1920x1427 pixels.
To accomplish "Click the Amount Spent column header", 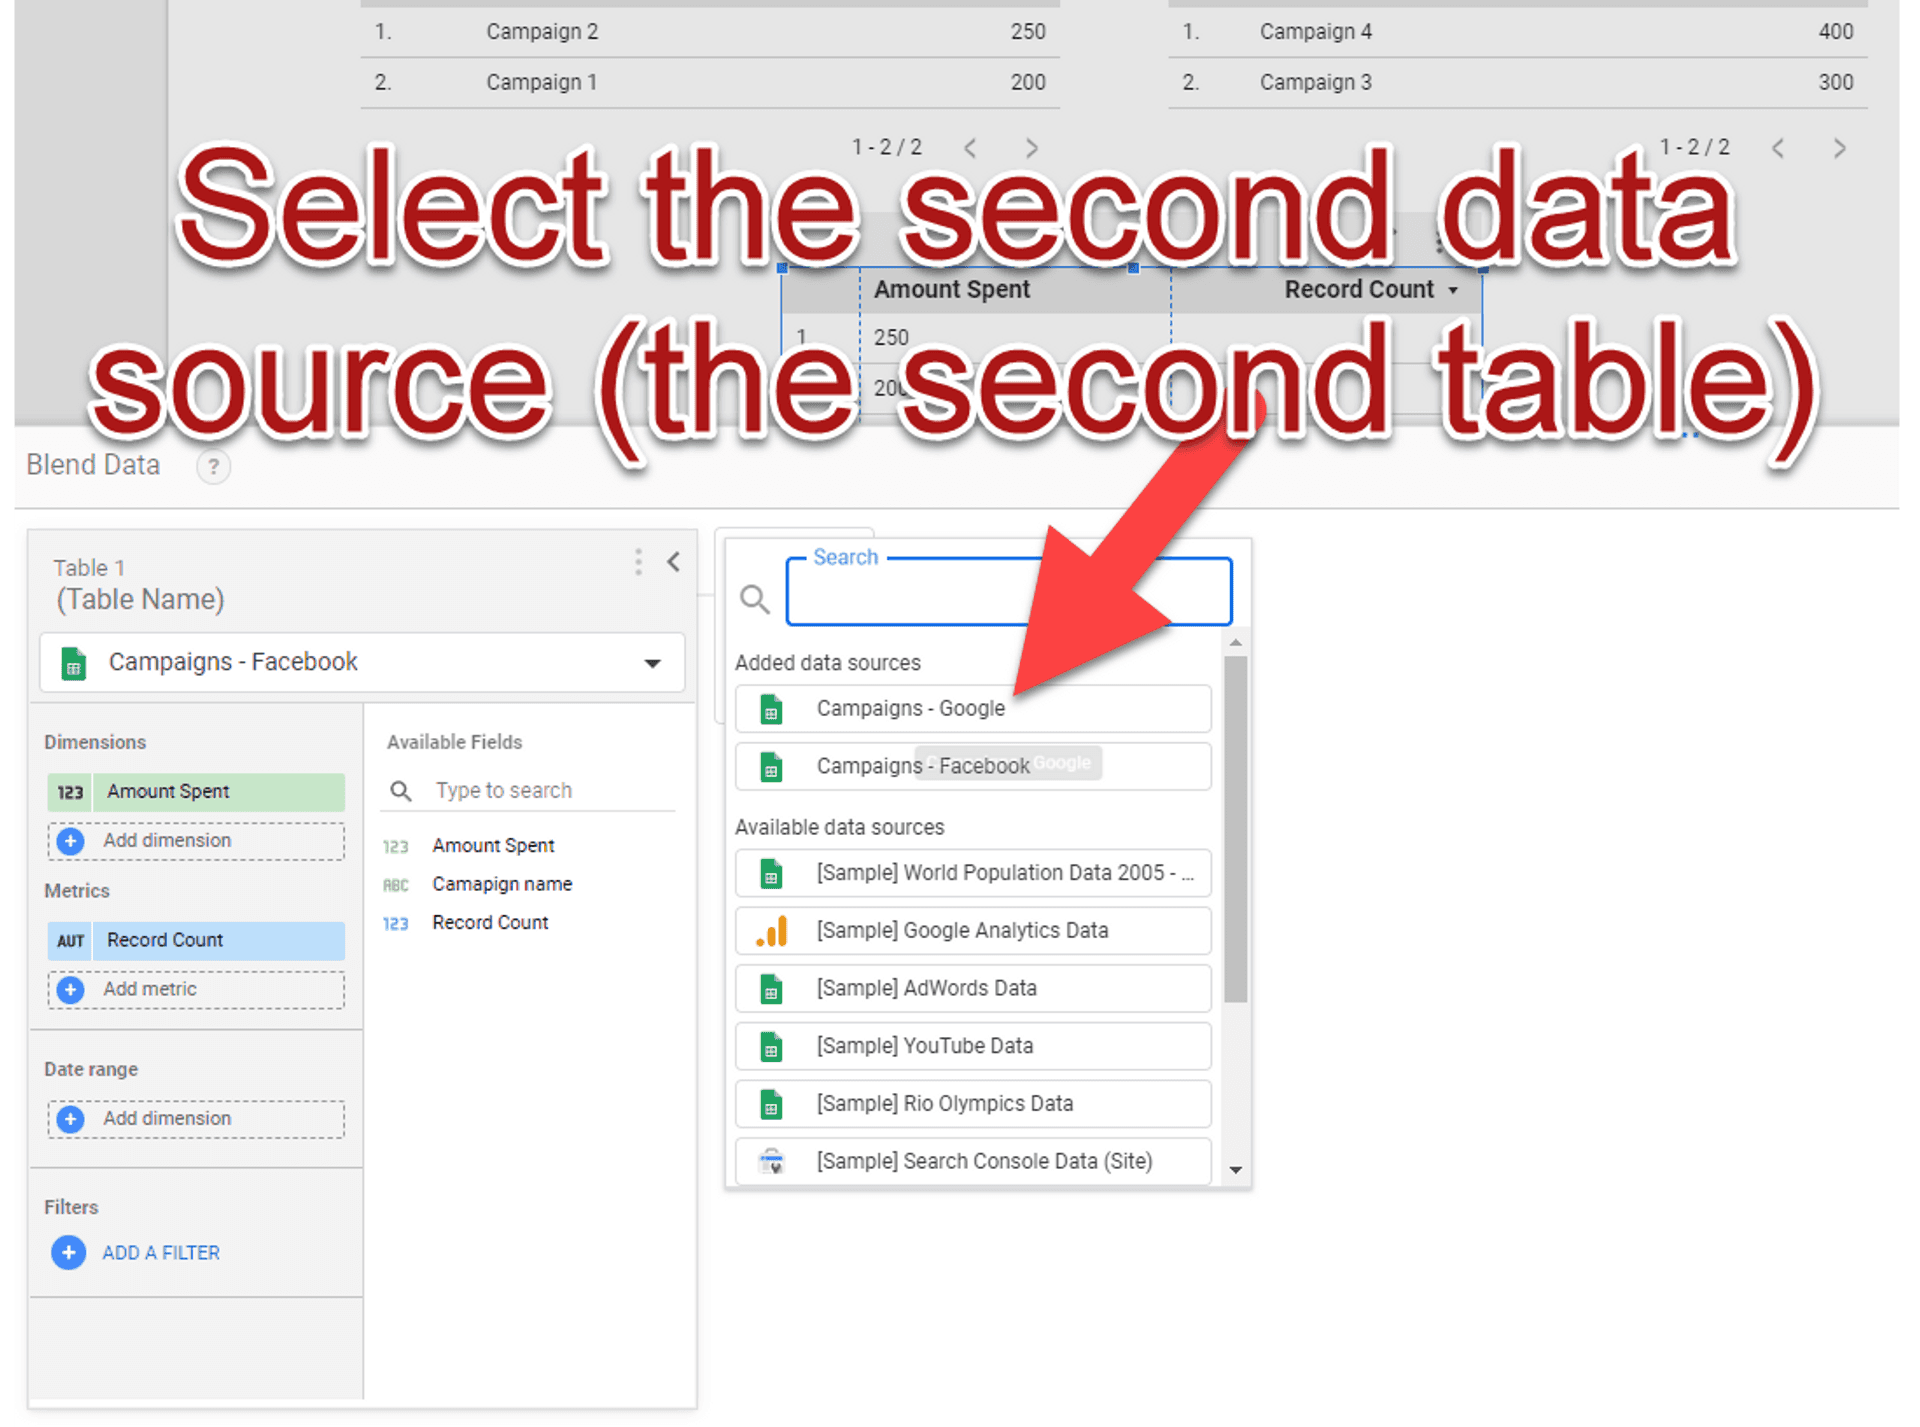I will (x=951, y=290).
